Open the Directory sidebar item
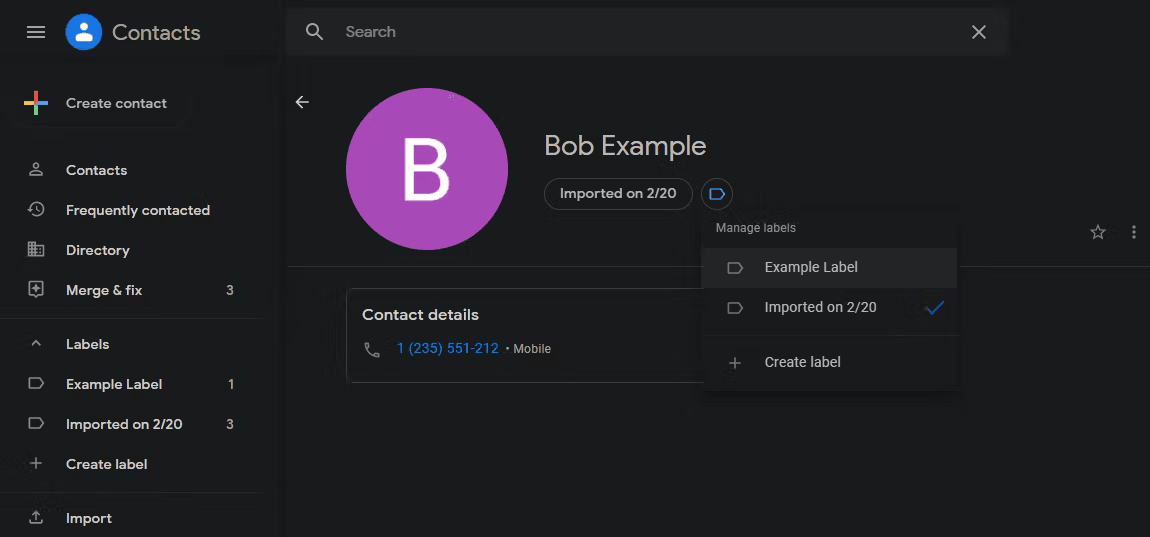This screenshot has height=537, width=1150. 98,250
